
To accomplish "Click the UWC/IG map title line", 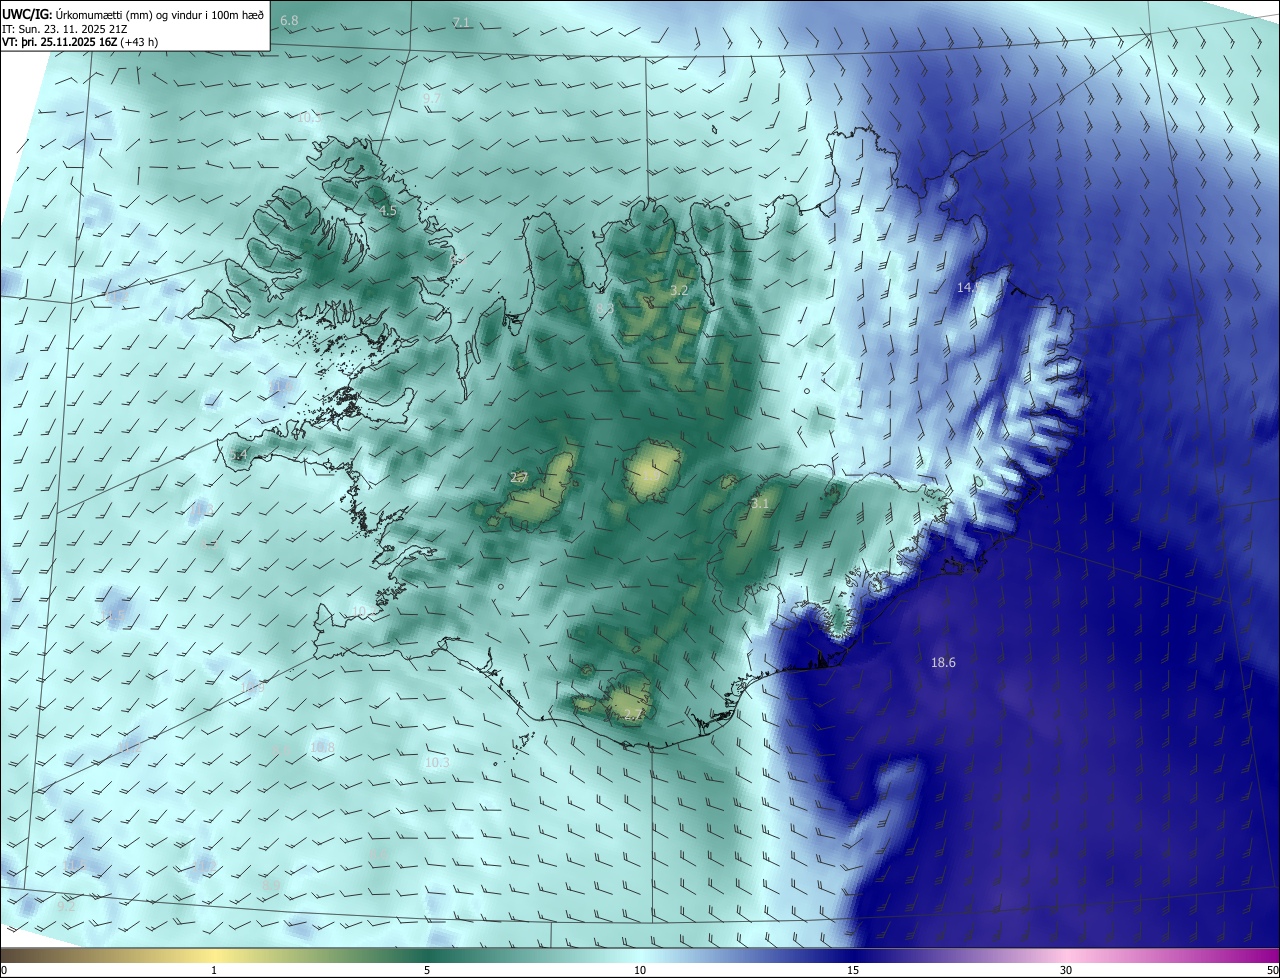I will pyautogui.click(x=134, y=13).
